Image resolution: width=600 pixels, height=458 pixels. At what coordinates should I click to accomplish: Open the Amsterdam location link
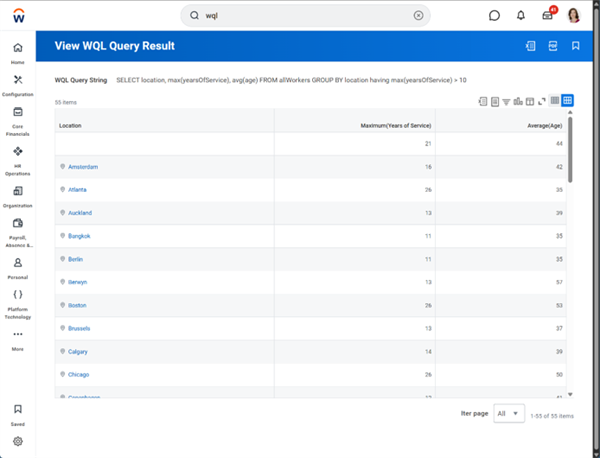click(x=83, y=167)
